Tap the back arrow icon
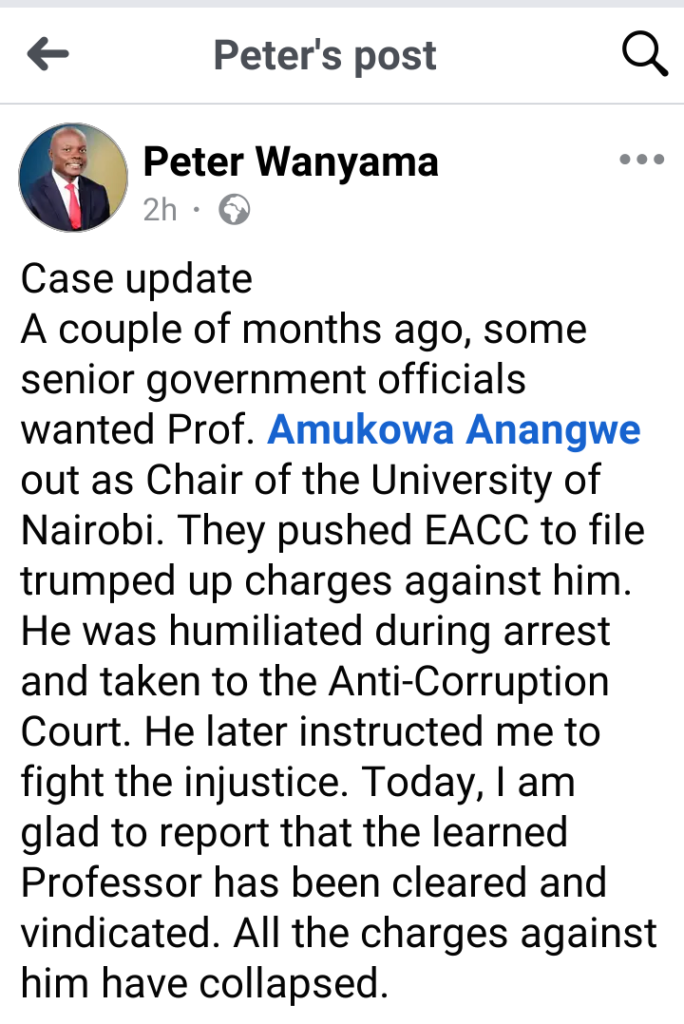Screen dimensions: 684x1024 tap(48, 55)
